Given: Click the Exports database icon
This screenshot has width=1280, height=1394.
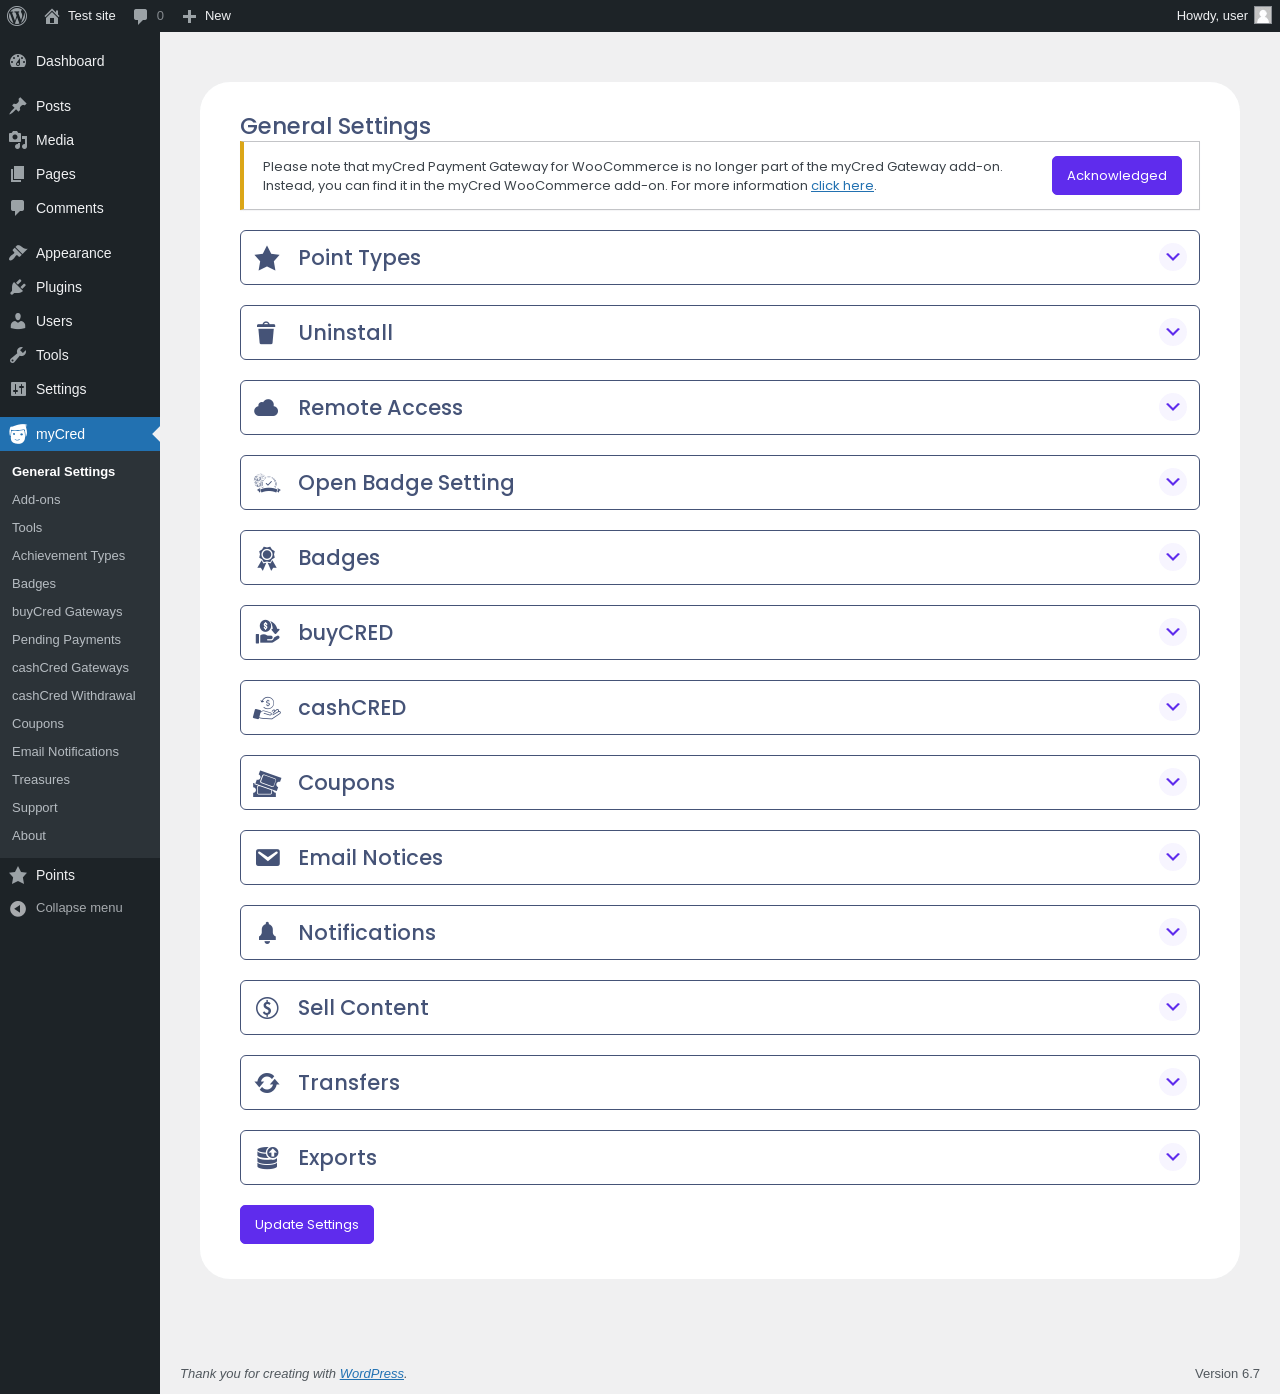Looking at the screenshot, I should coord(267,1158).
